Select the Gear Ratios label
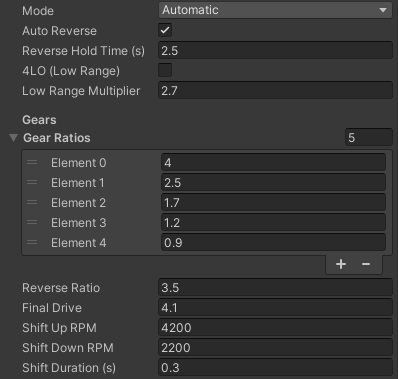The width and height of the screenshot is (398, 379). tap(57, 138)
